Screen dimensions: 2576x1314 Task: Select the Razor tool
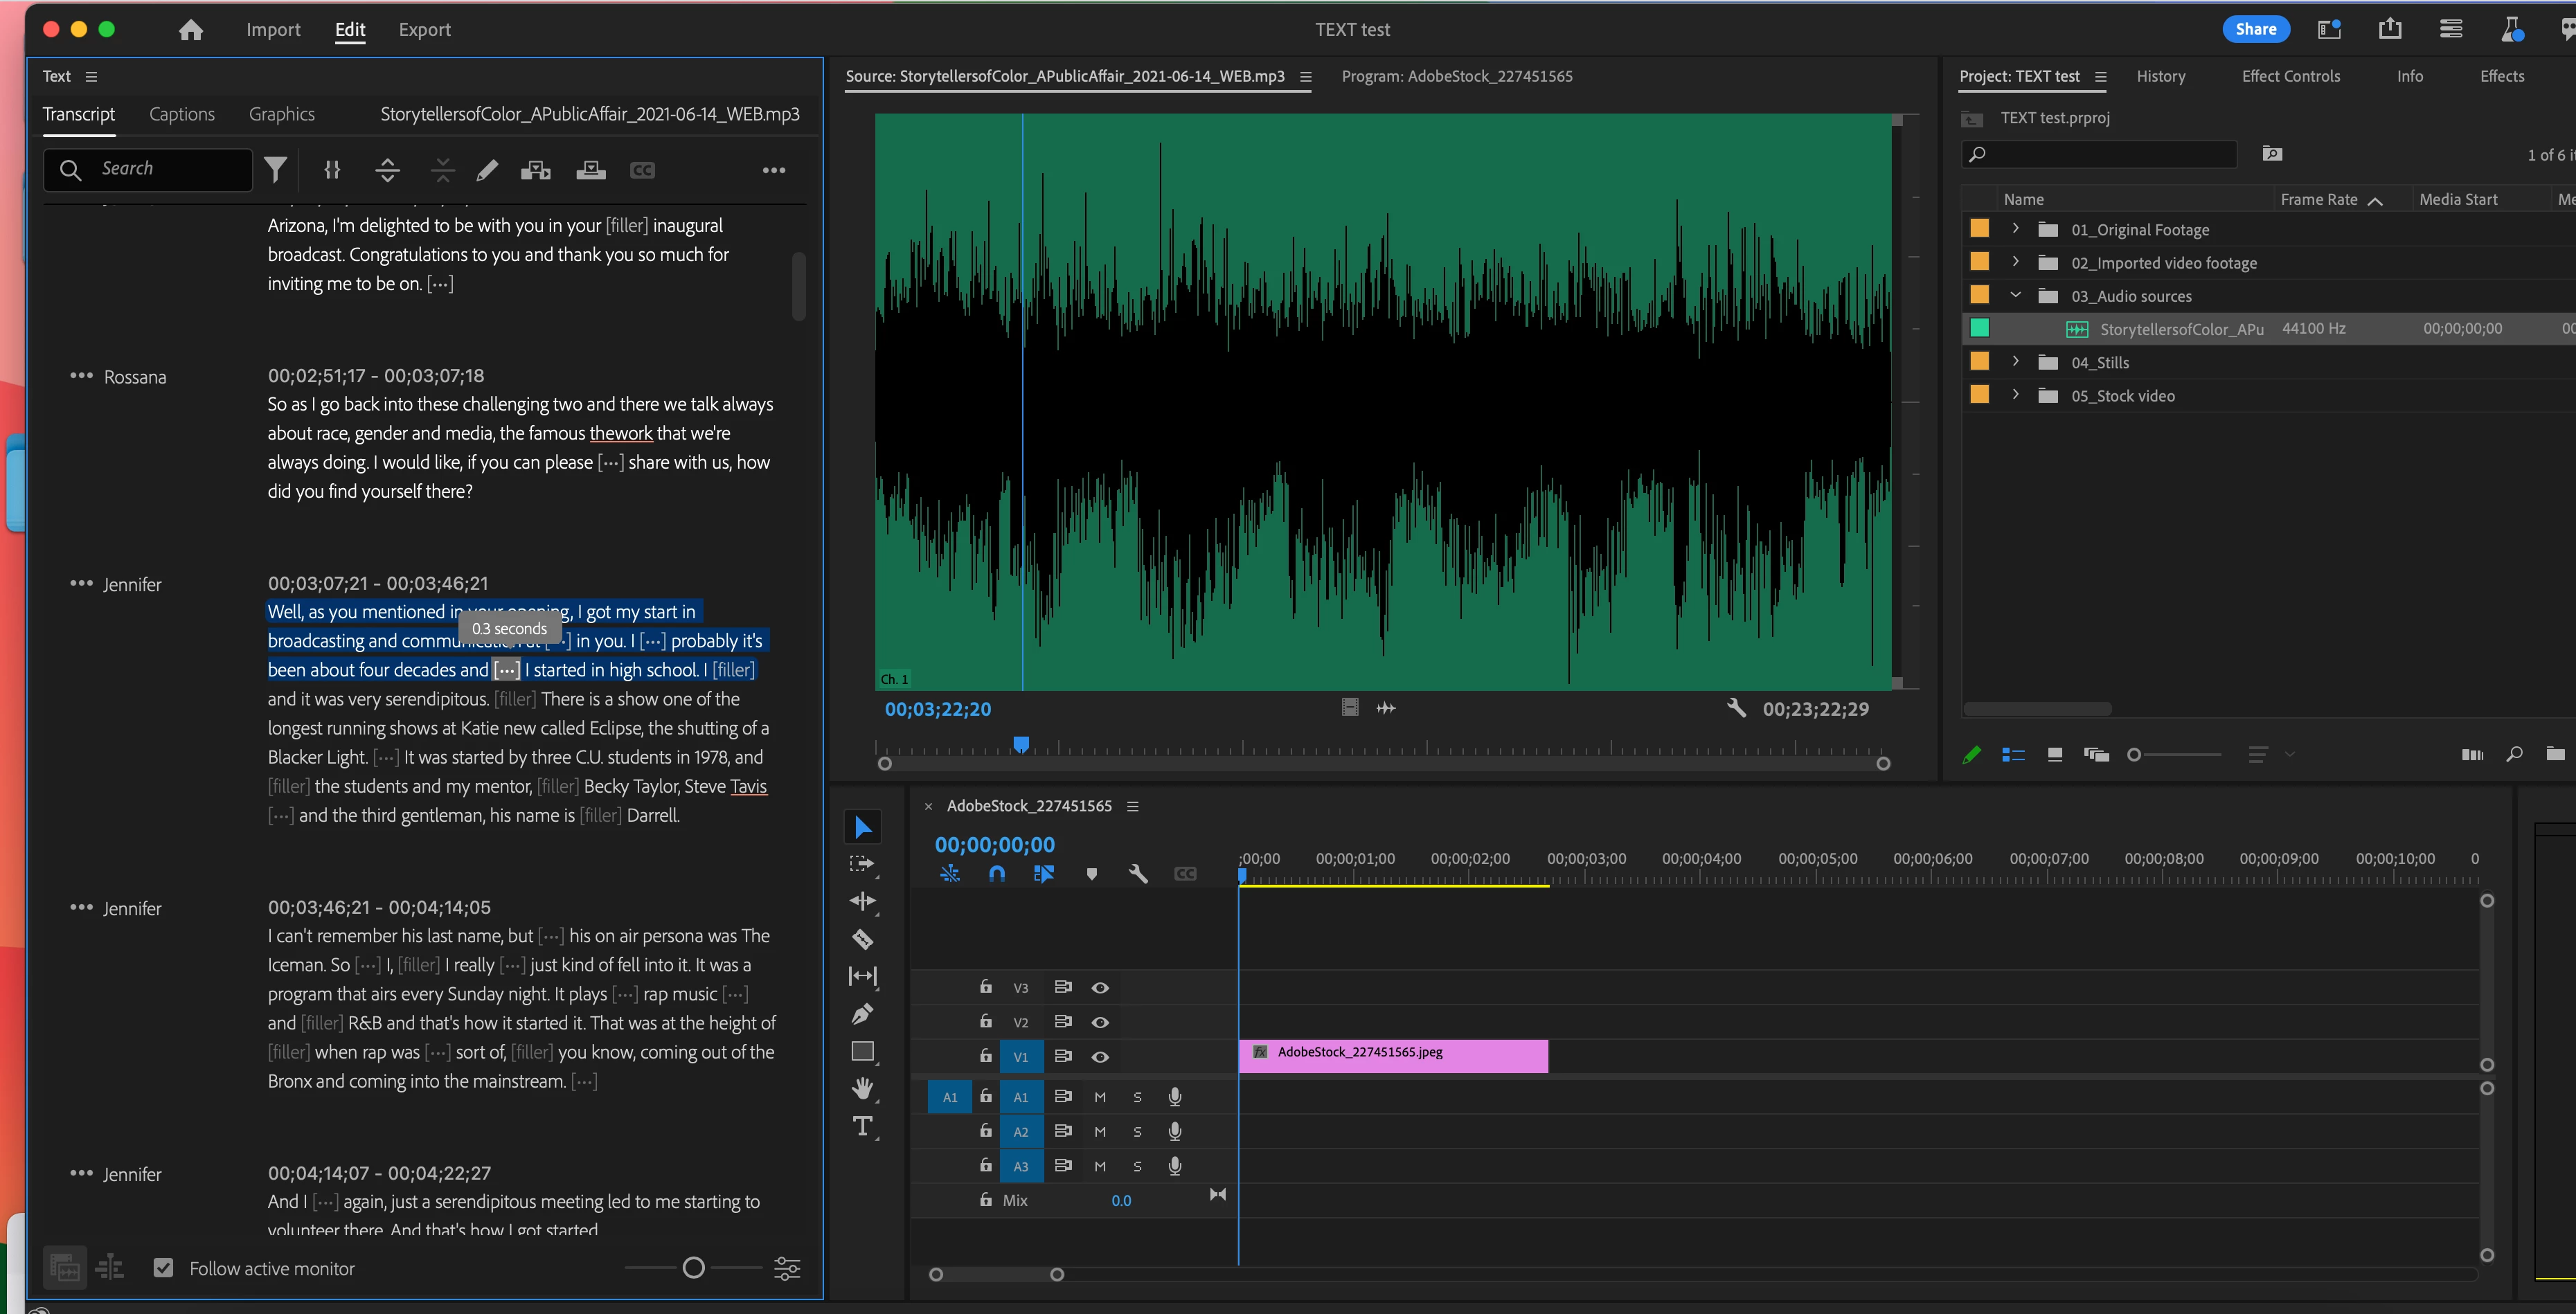[x=862, y=939]
